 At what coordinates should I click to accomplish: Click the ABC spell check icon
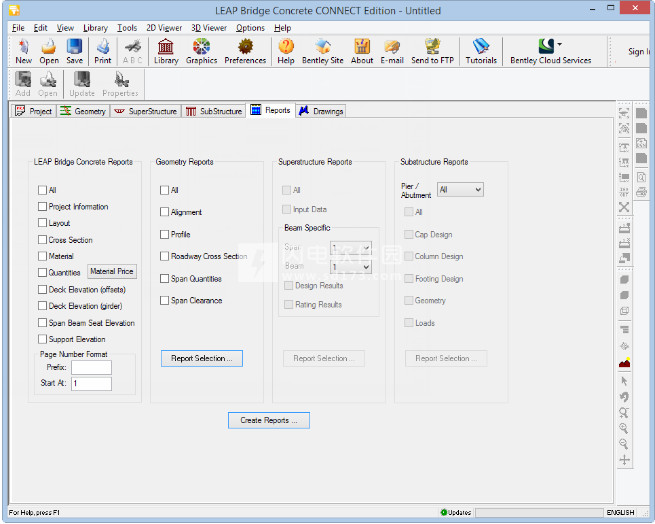click(132, 51)
